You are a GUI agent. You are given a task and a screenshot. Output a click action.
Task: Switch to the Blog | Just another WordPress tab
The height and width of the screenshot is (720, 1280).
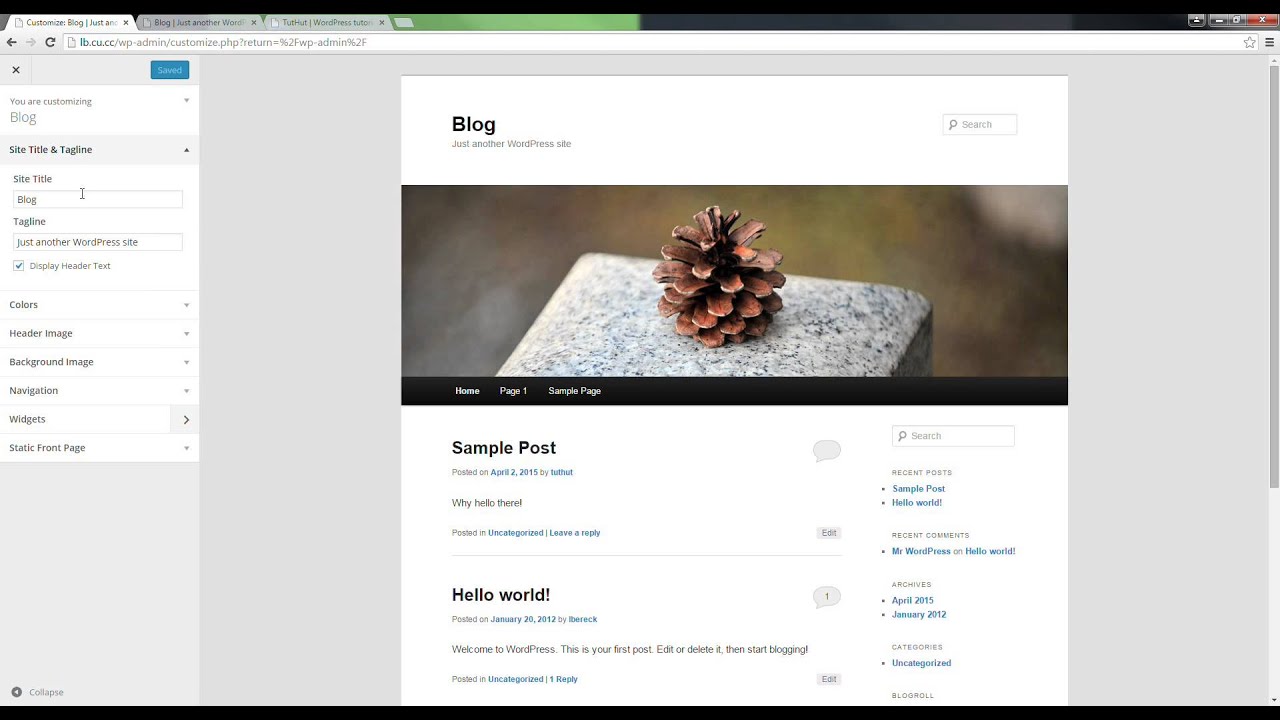coord(198,22)
